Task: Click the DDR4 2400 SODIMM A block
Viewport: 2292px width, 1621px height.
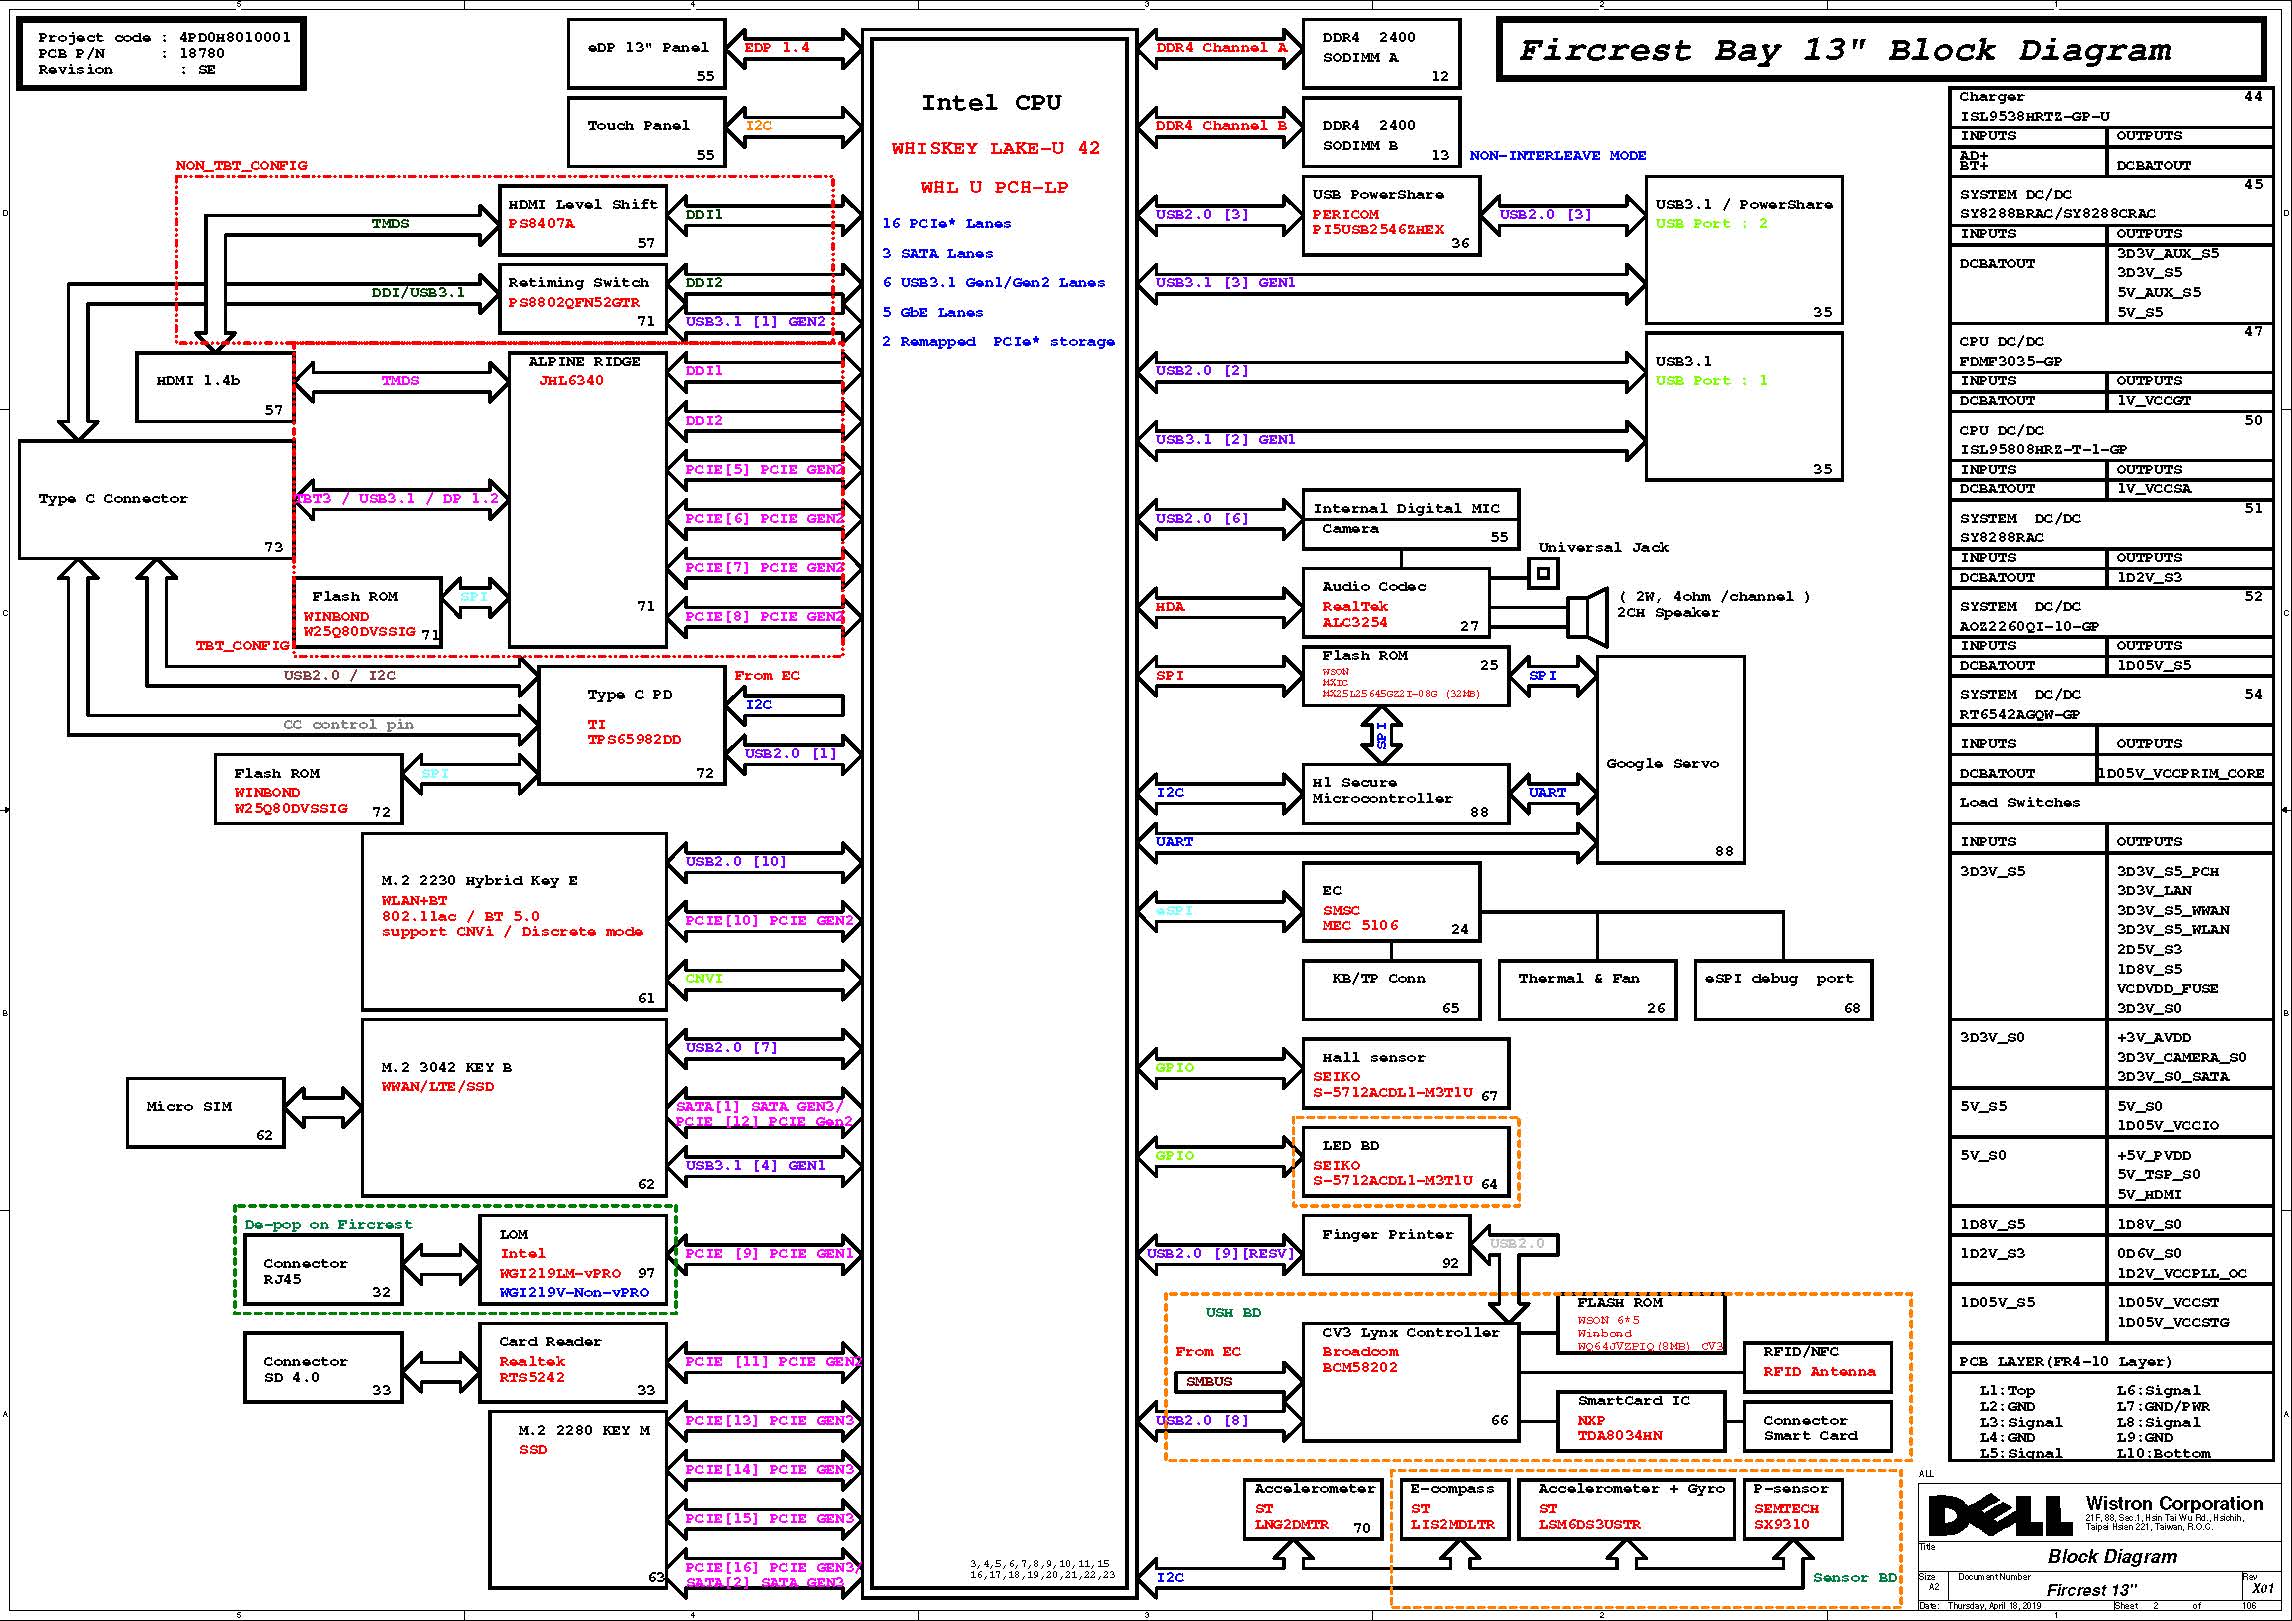Action: (1382, 53)
